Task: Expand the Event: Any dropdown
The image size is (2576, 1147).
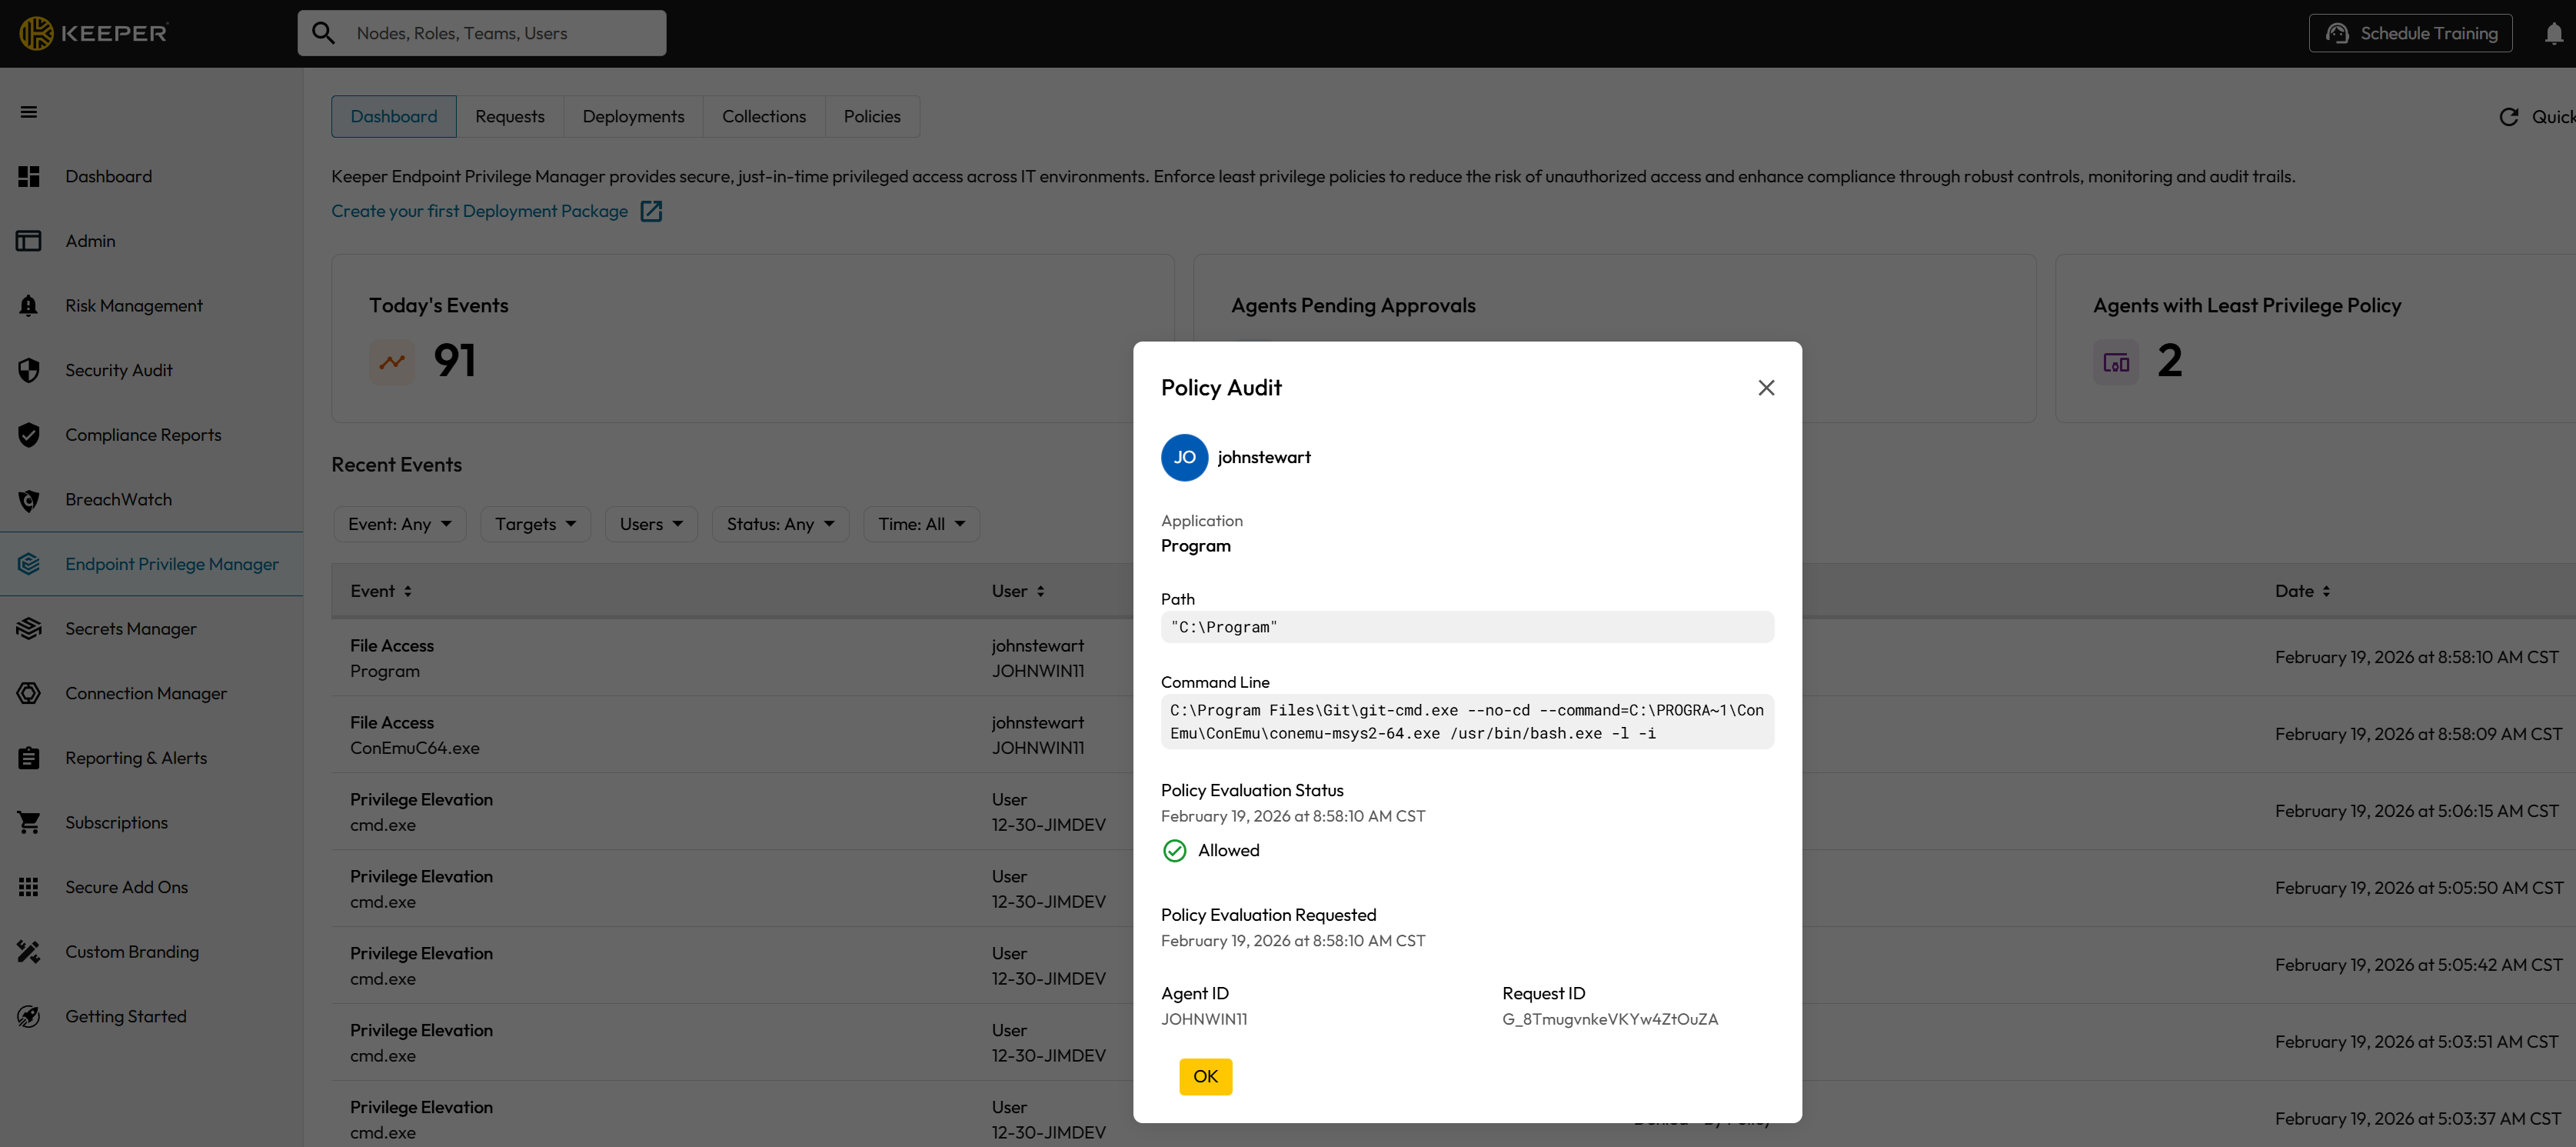Action: [399, 525]
